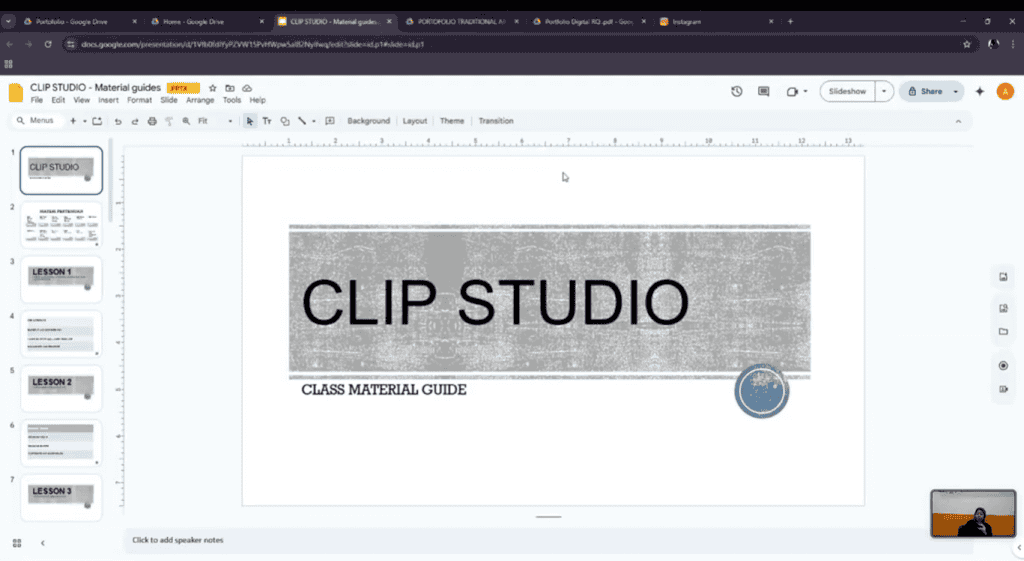Bookmark this page with the star icon
1024x561 pixels.
(967, 44)
